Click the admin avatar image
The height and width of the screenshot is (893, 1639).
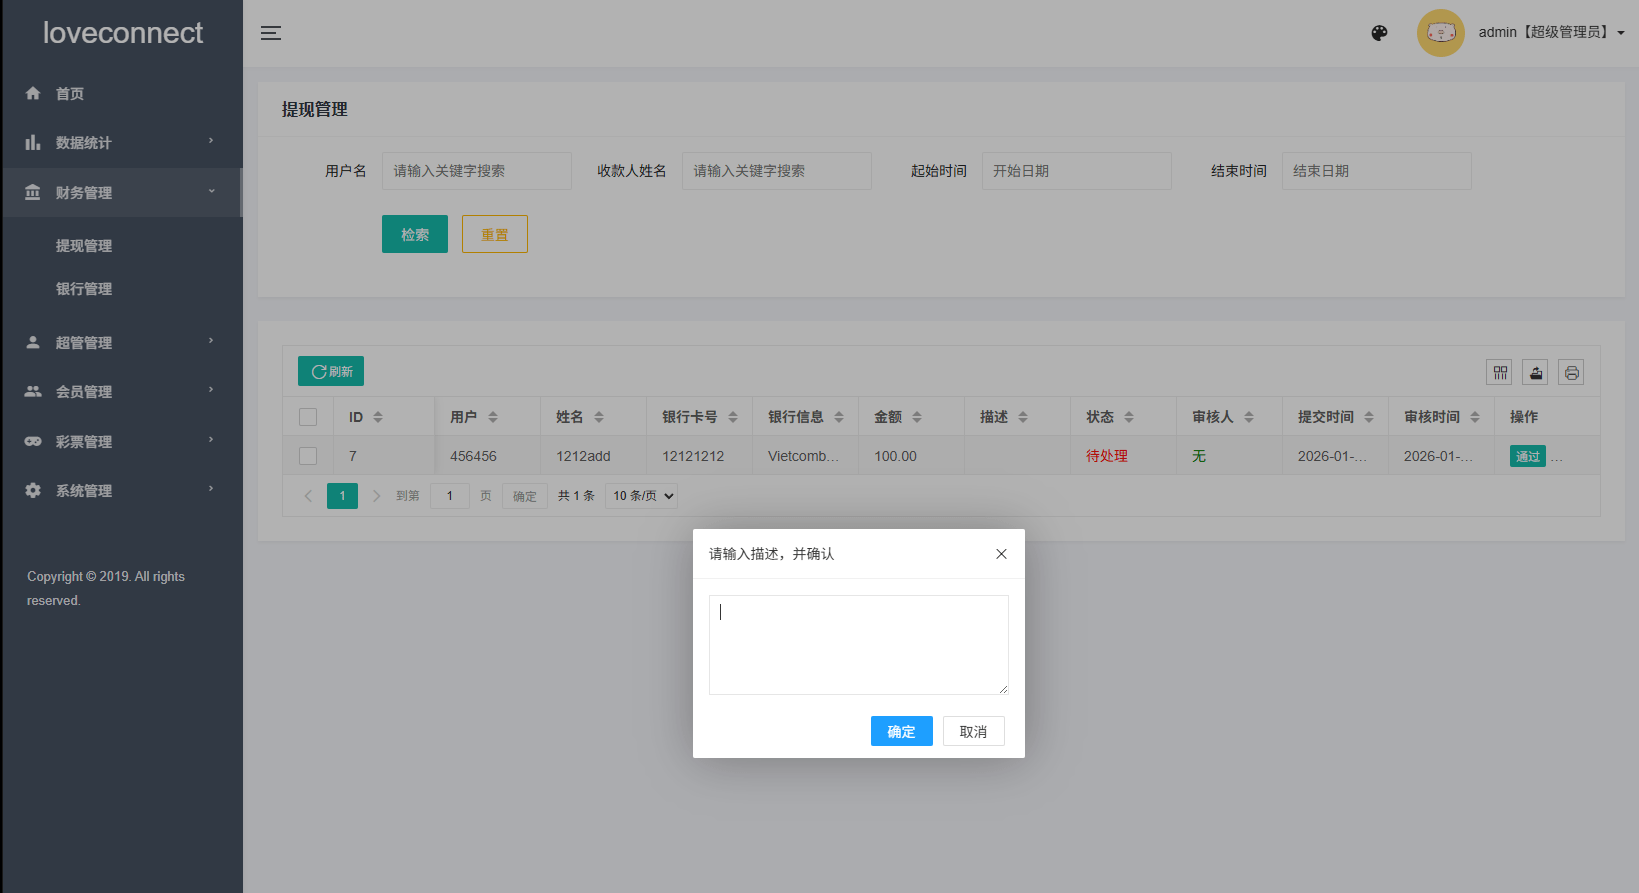click(x=1440, y=33)
